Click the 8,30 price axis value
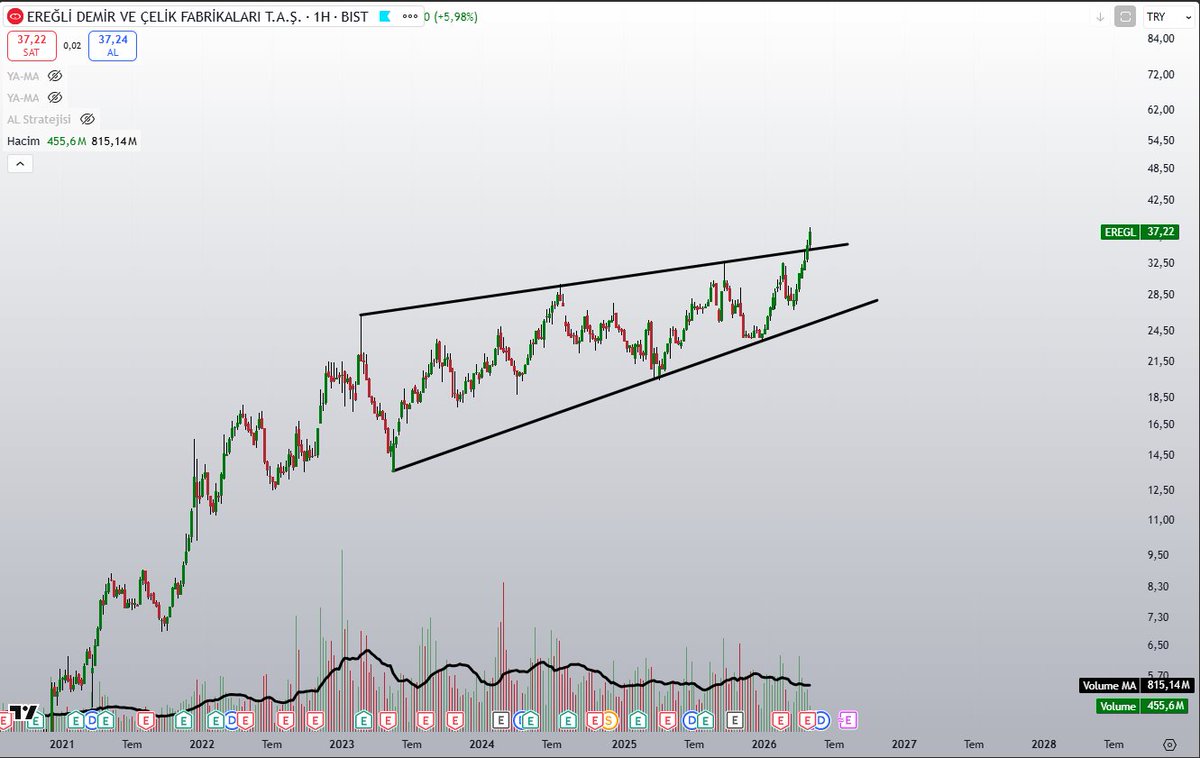Screen dimensions: 1200x758 [1160, 587]
